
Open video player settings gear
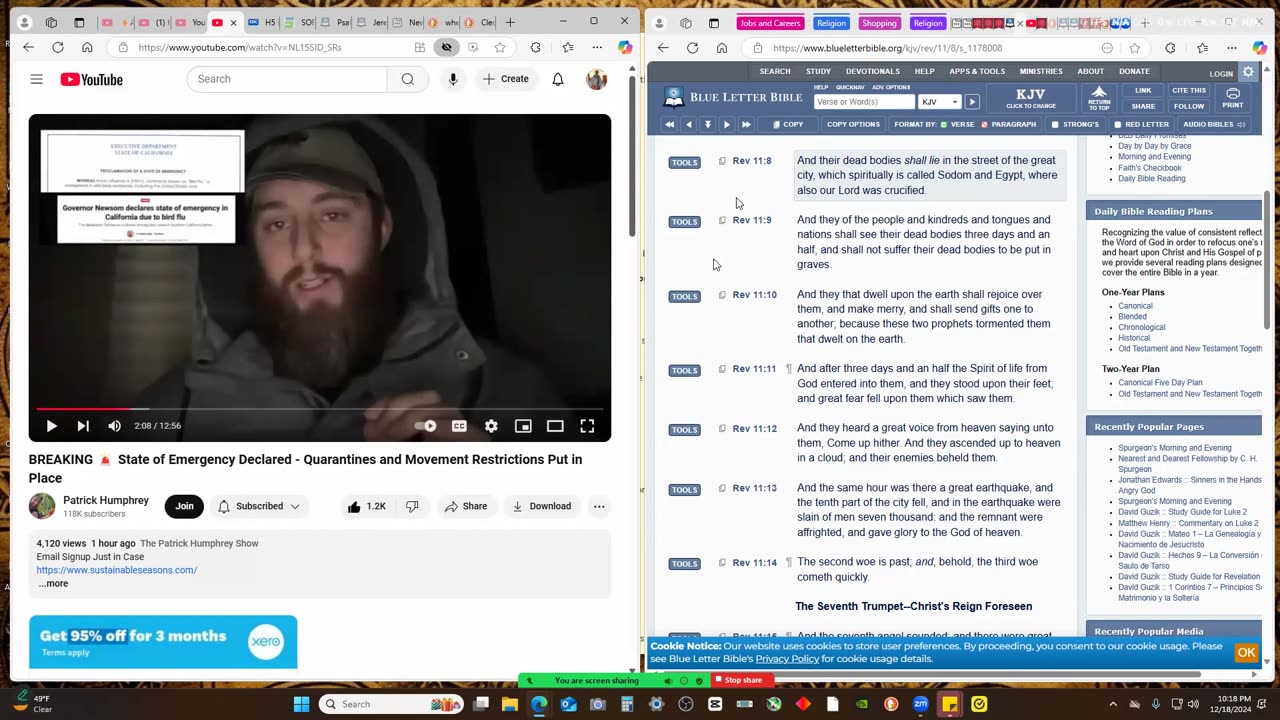(491, 426)
